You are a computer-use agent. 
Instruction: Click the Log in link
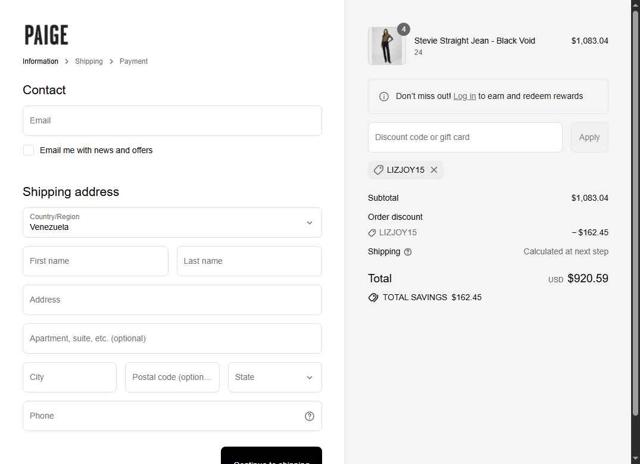click(x=464, y=96)
